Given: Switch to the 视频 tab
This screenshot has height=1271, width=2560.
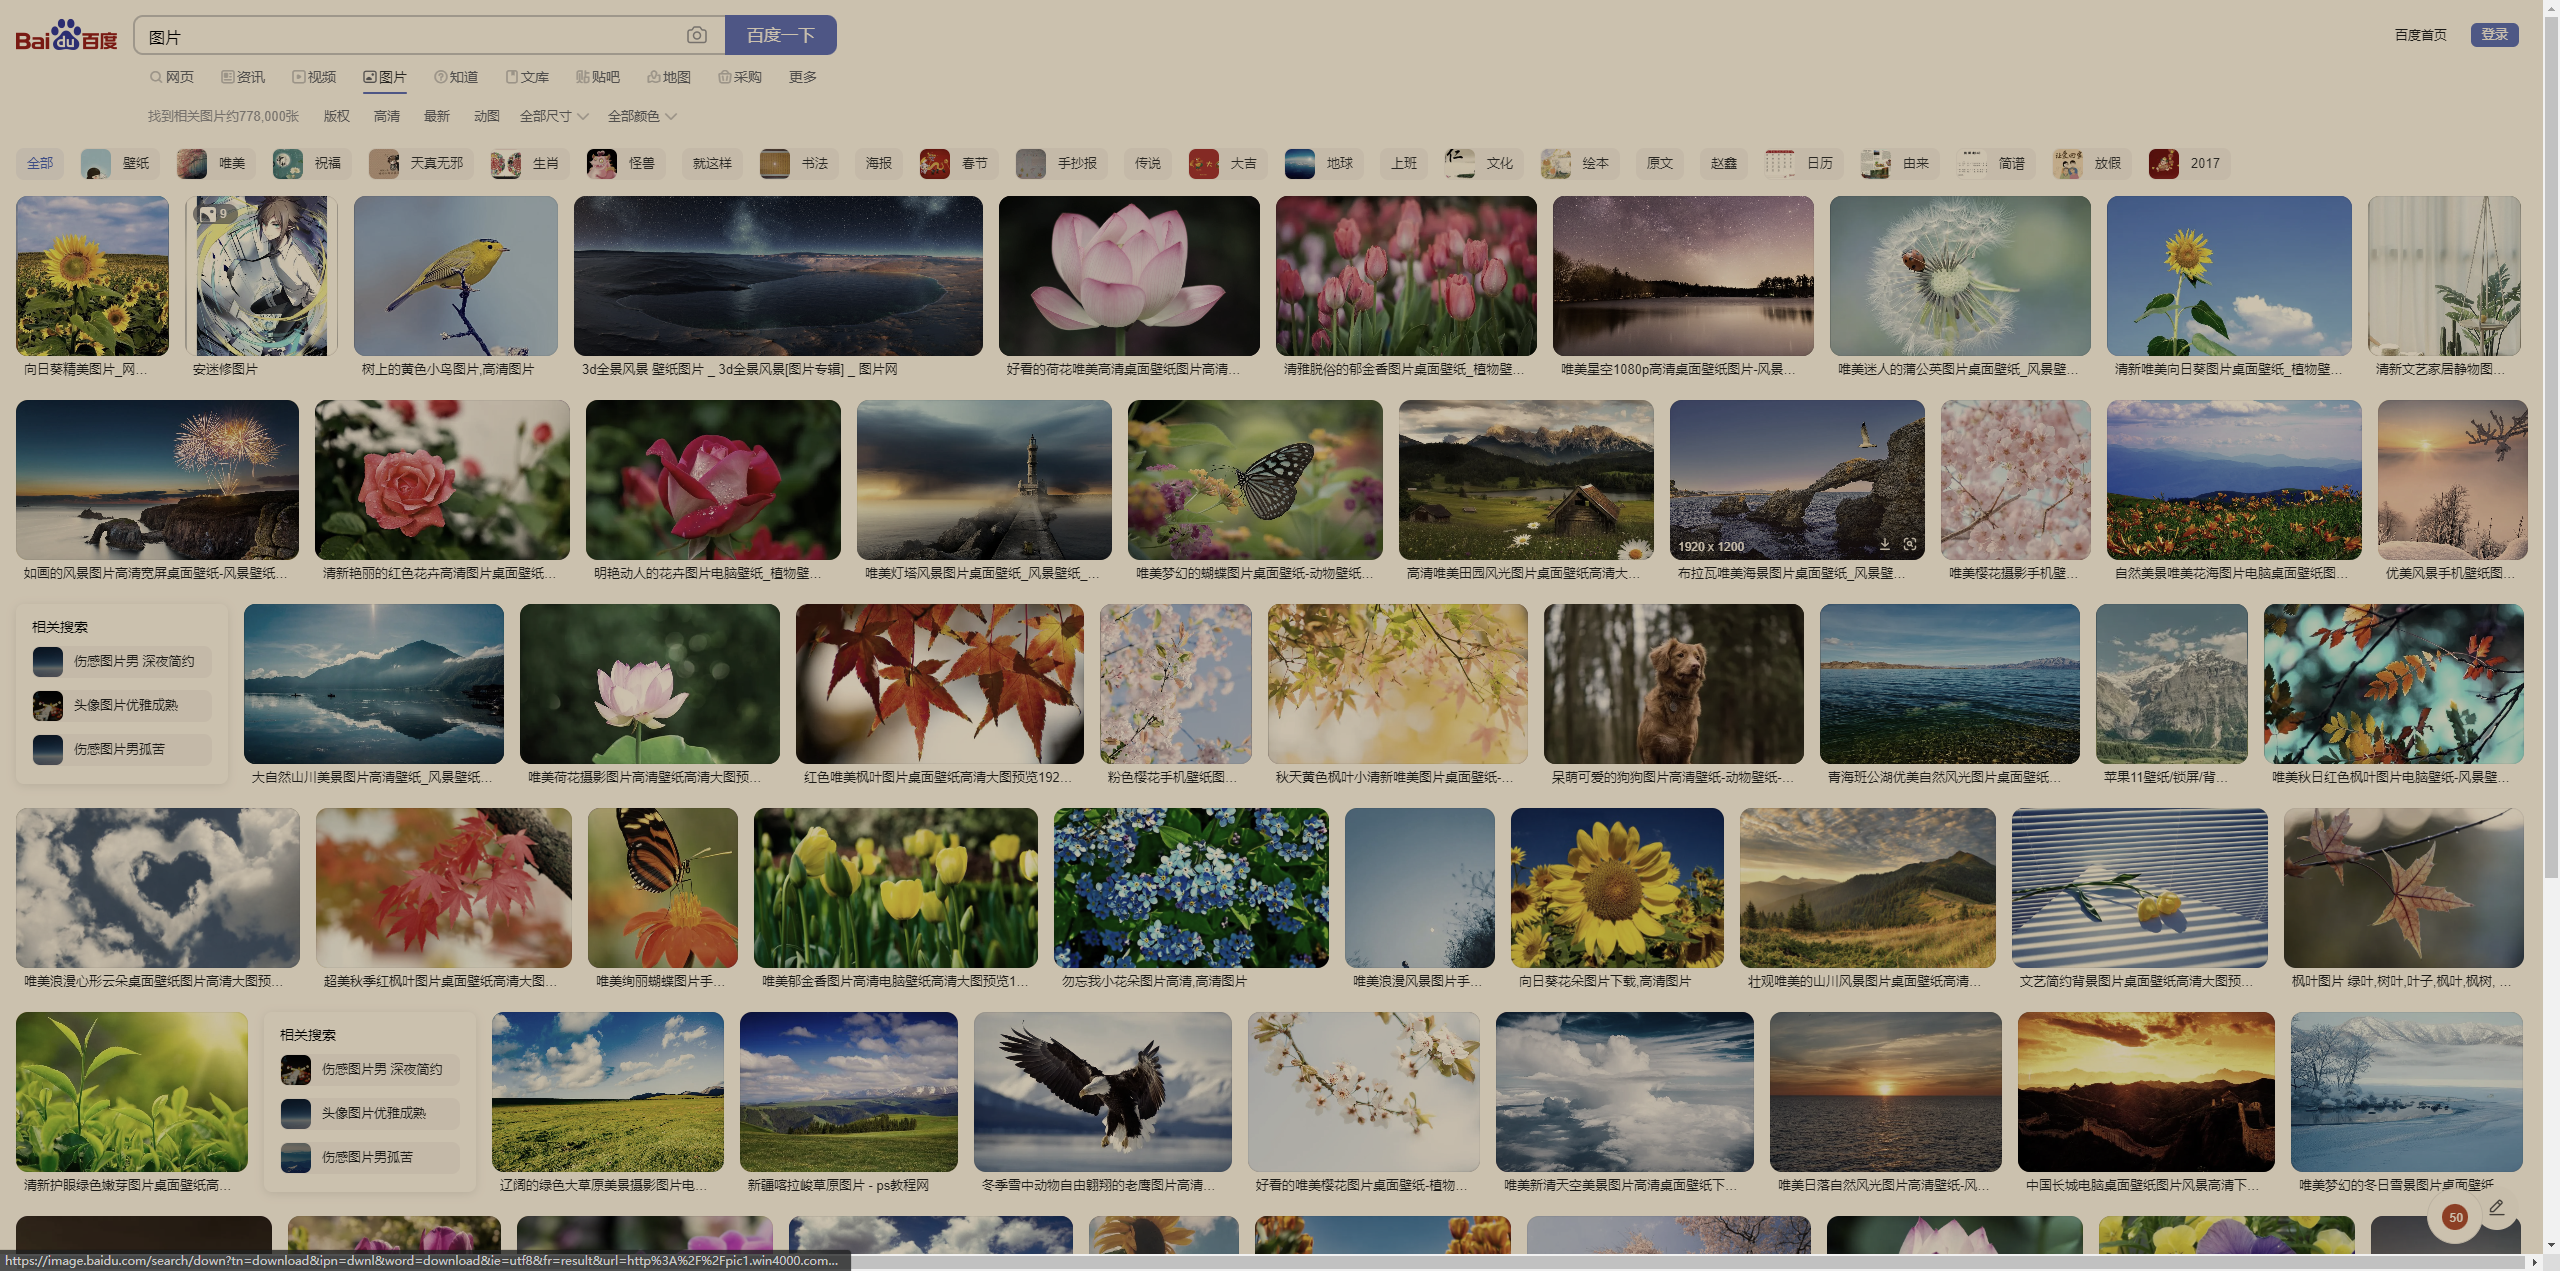Looking at the screenshot, I should [x=314, y=77].
